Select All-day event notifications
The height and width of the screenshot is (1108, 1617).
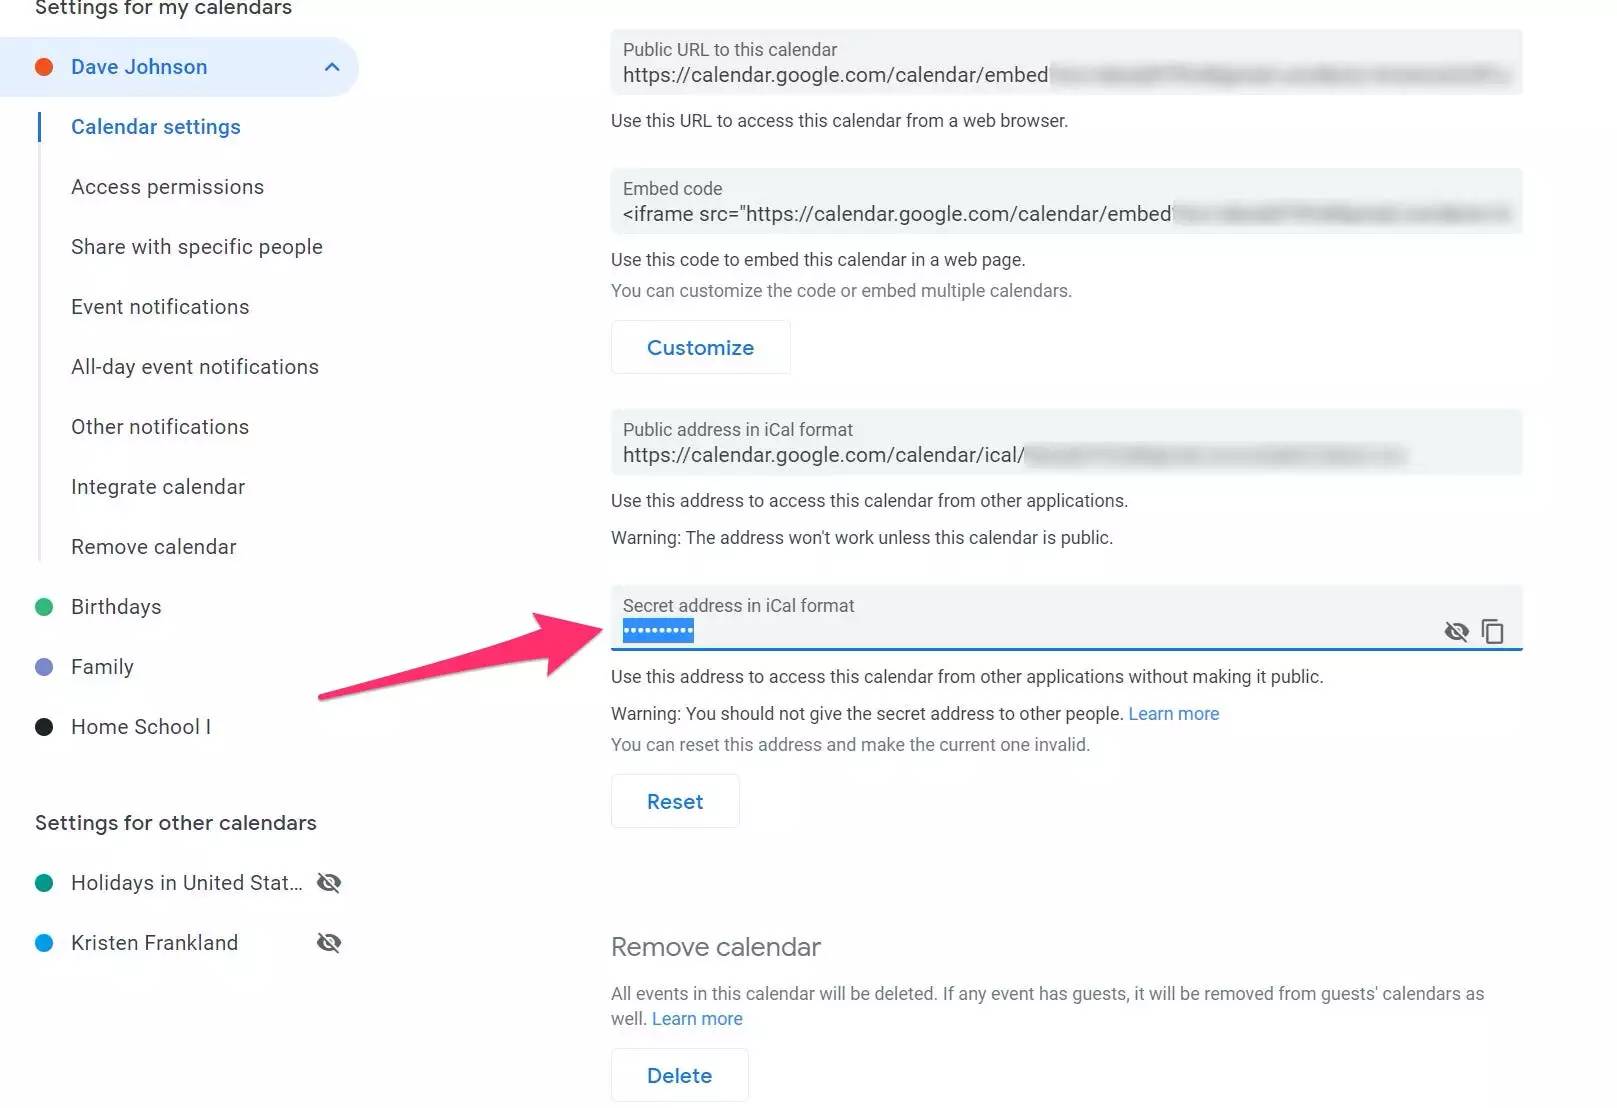tap(194, 367)
